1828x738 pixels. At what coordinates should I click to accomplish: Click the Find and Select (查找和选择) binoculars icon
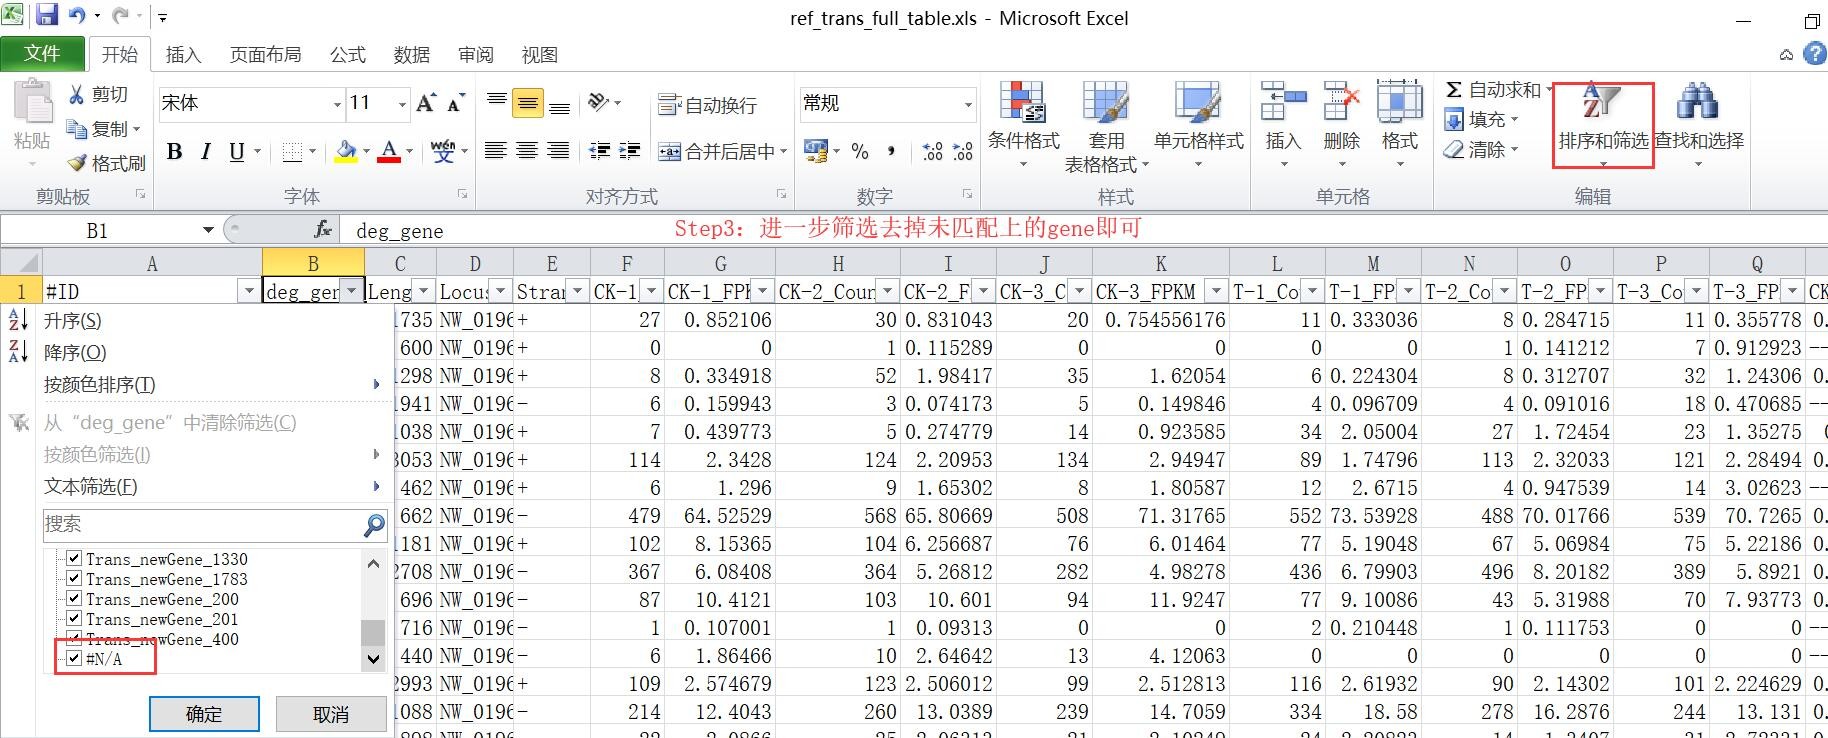point(1697,103)
